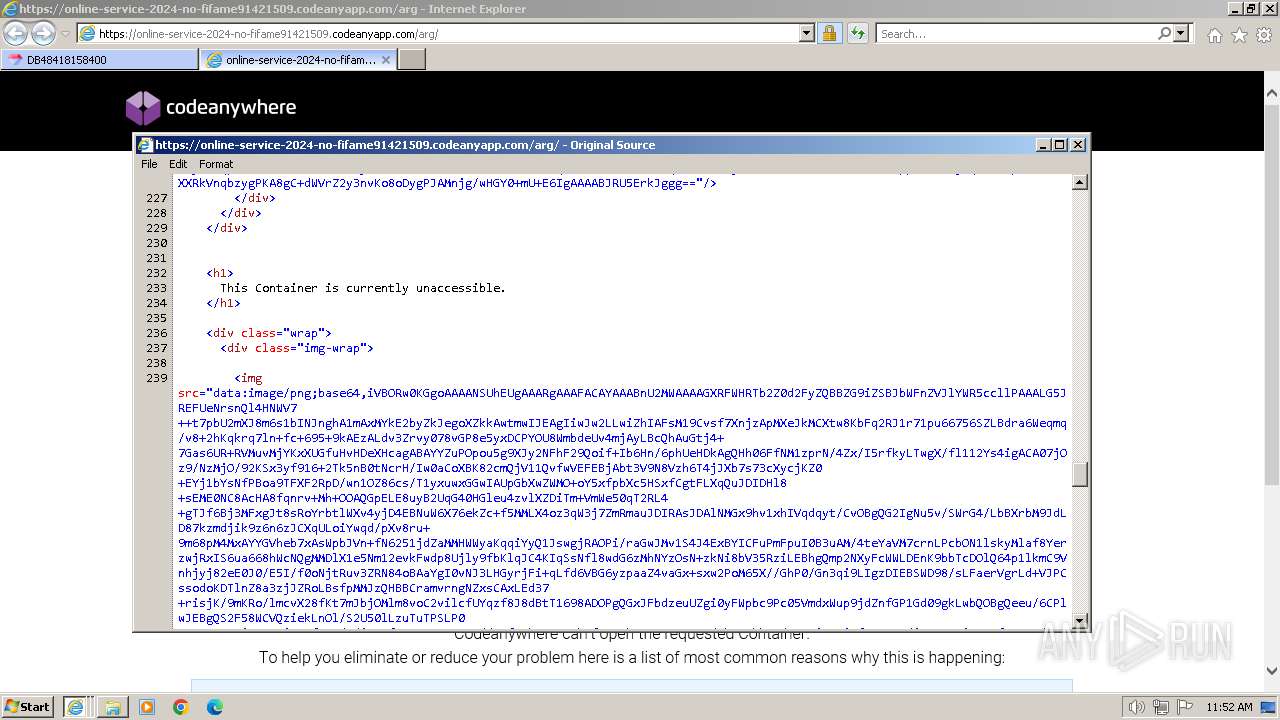The image size is (1280, 720).
Task: Refresh page using address bar refresh icon
Action: click(857, 33)
